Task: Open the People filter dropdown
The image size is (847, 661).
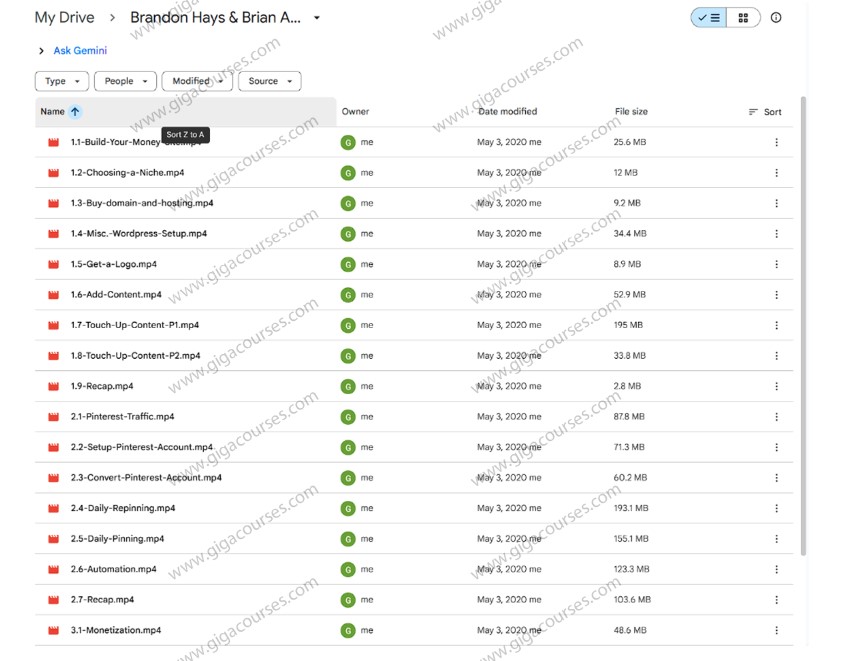Action: point(125,81)
